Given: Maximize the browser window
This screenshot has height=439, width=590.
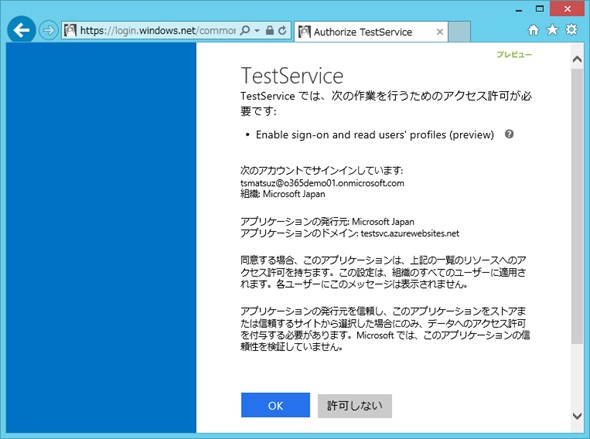Looking at the screenshot, I should pyautogui.click(x=540, y=9).
